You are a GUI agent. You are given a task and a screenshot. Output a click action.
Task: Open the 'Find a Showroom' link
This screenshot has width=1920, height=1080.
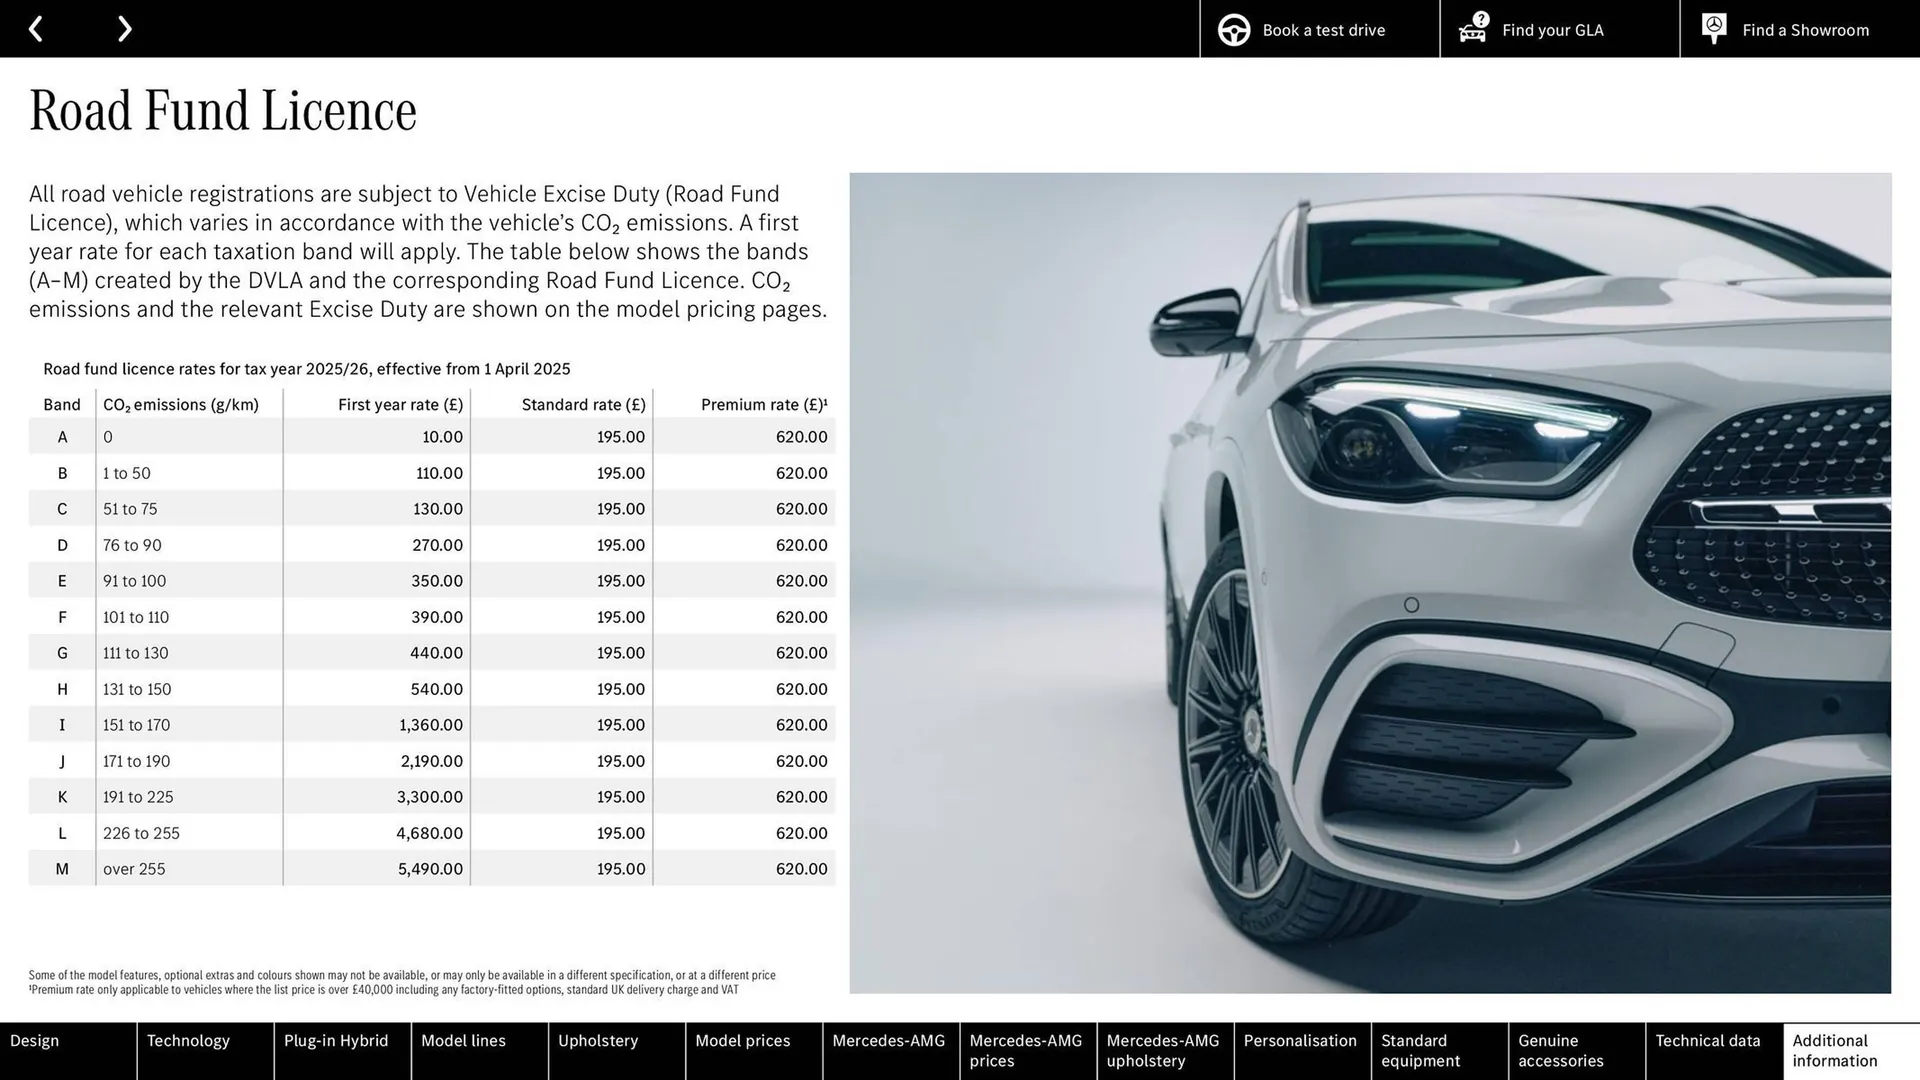pos(1805,30)
